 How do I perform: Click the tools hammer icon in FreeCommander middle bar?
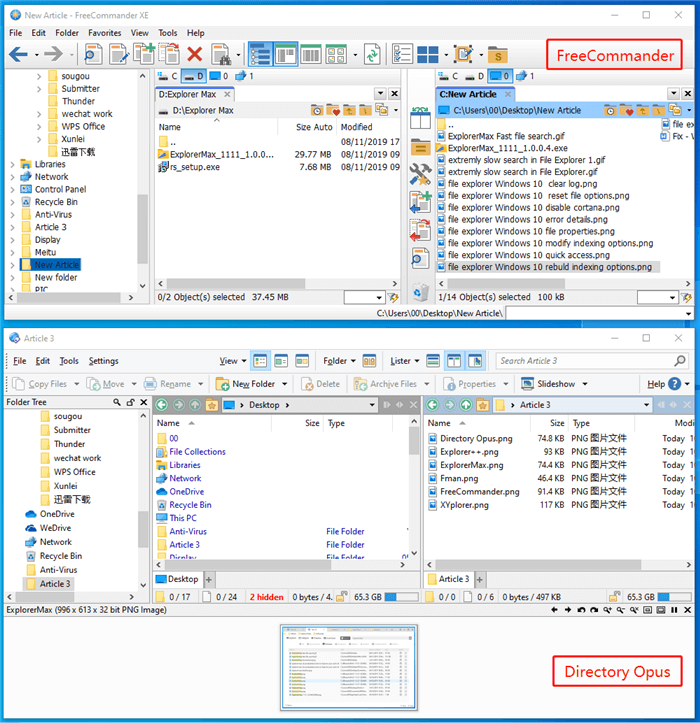[420, 175]
